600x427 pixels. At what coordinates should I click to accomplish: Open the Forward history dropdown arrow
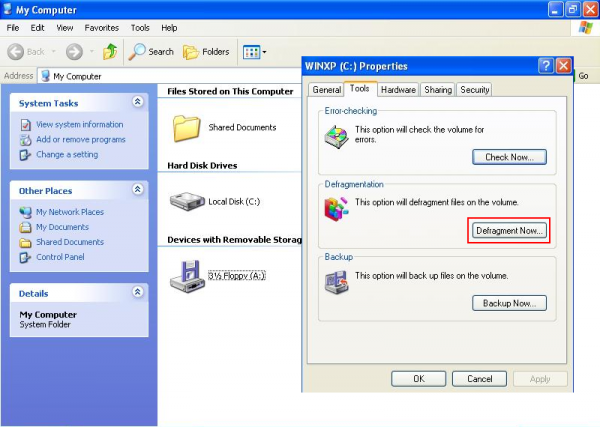pyautogui.click(x=91, y=51)
